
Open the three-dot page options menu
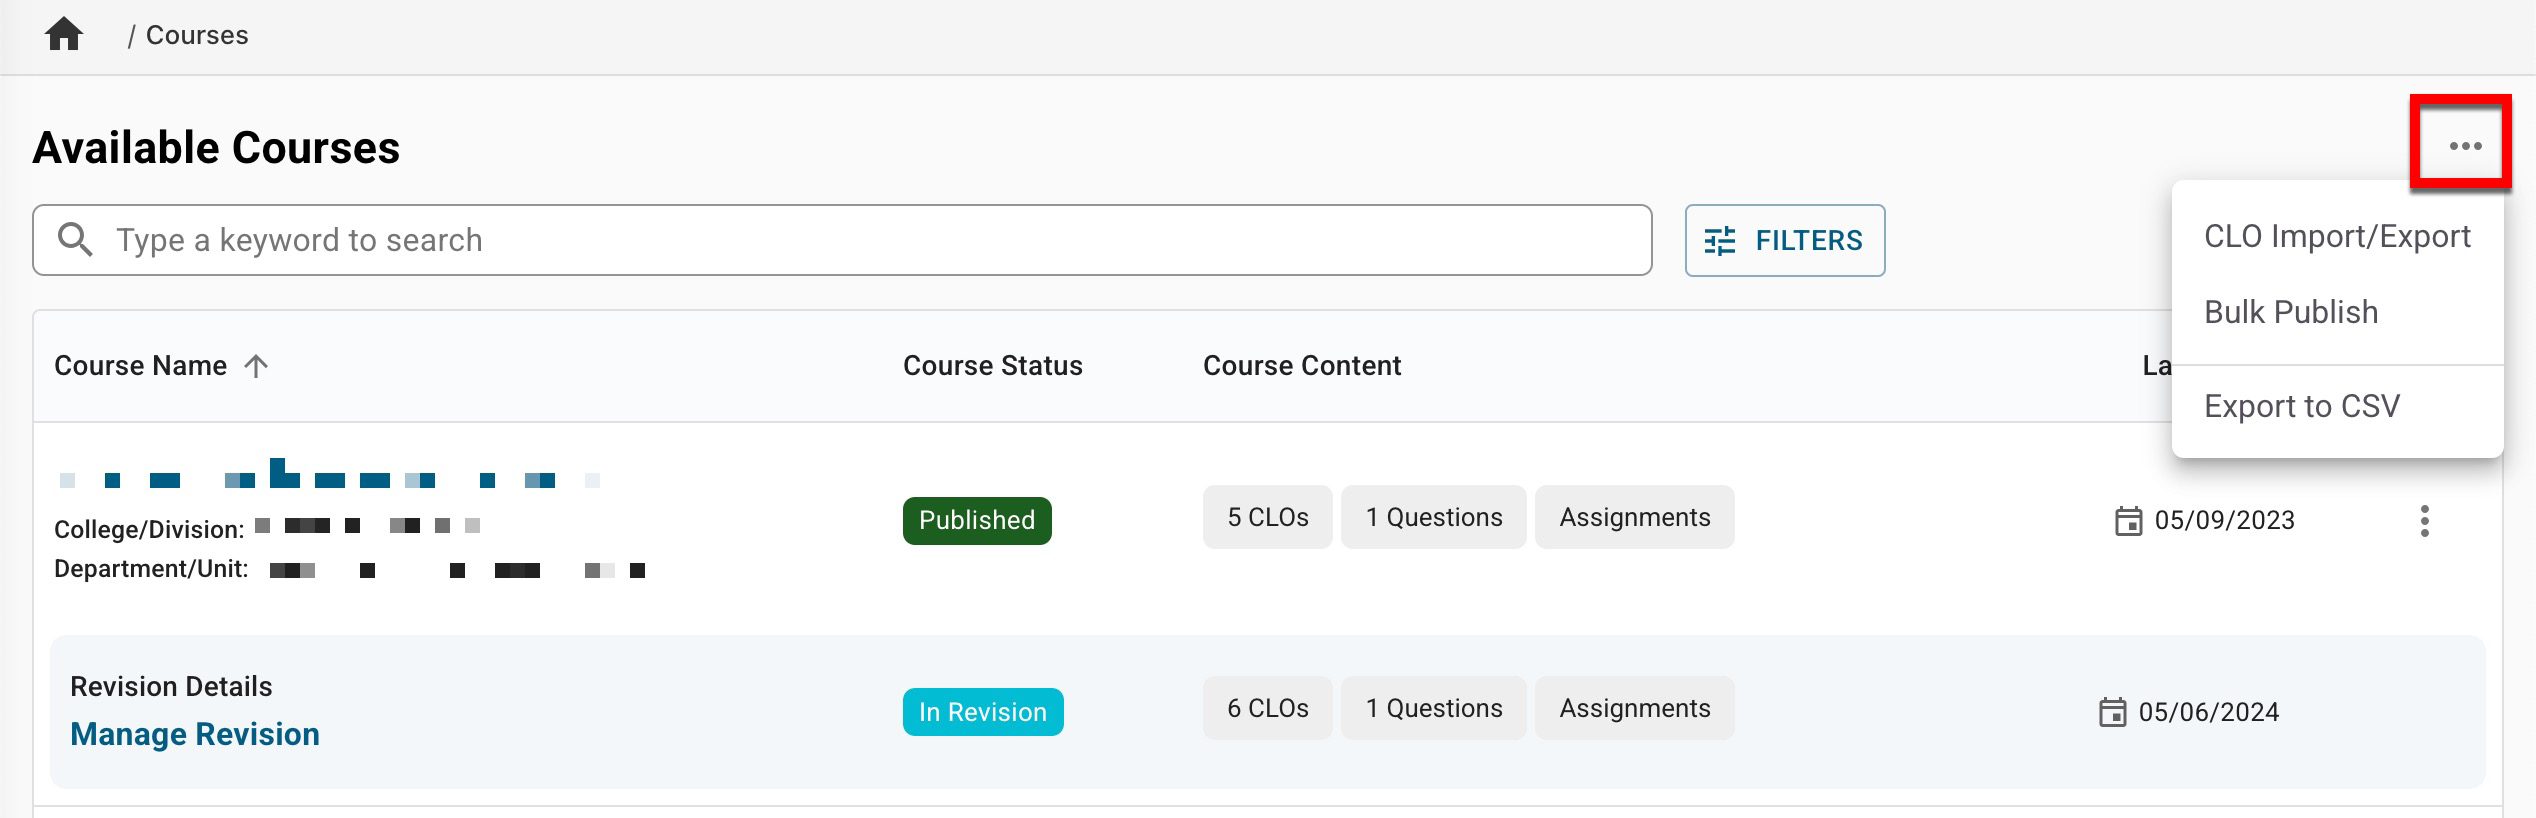[x=2465, y=146]
